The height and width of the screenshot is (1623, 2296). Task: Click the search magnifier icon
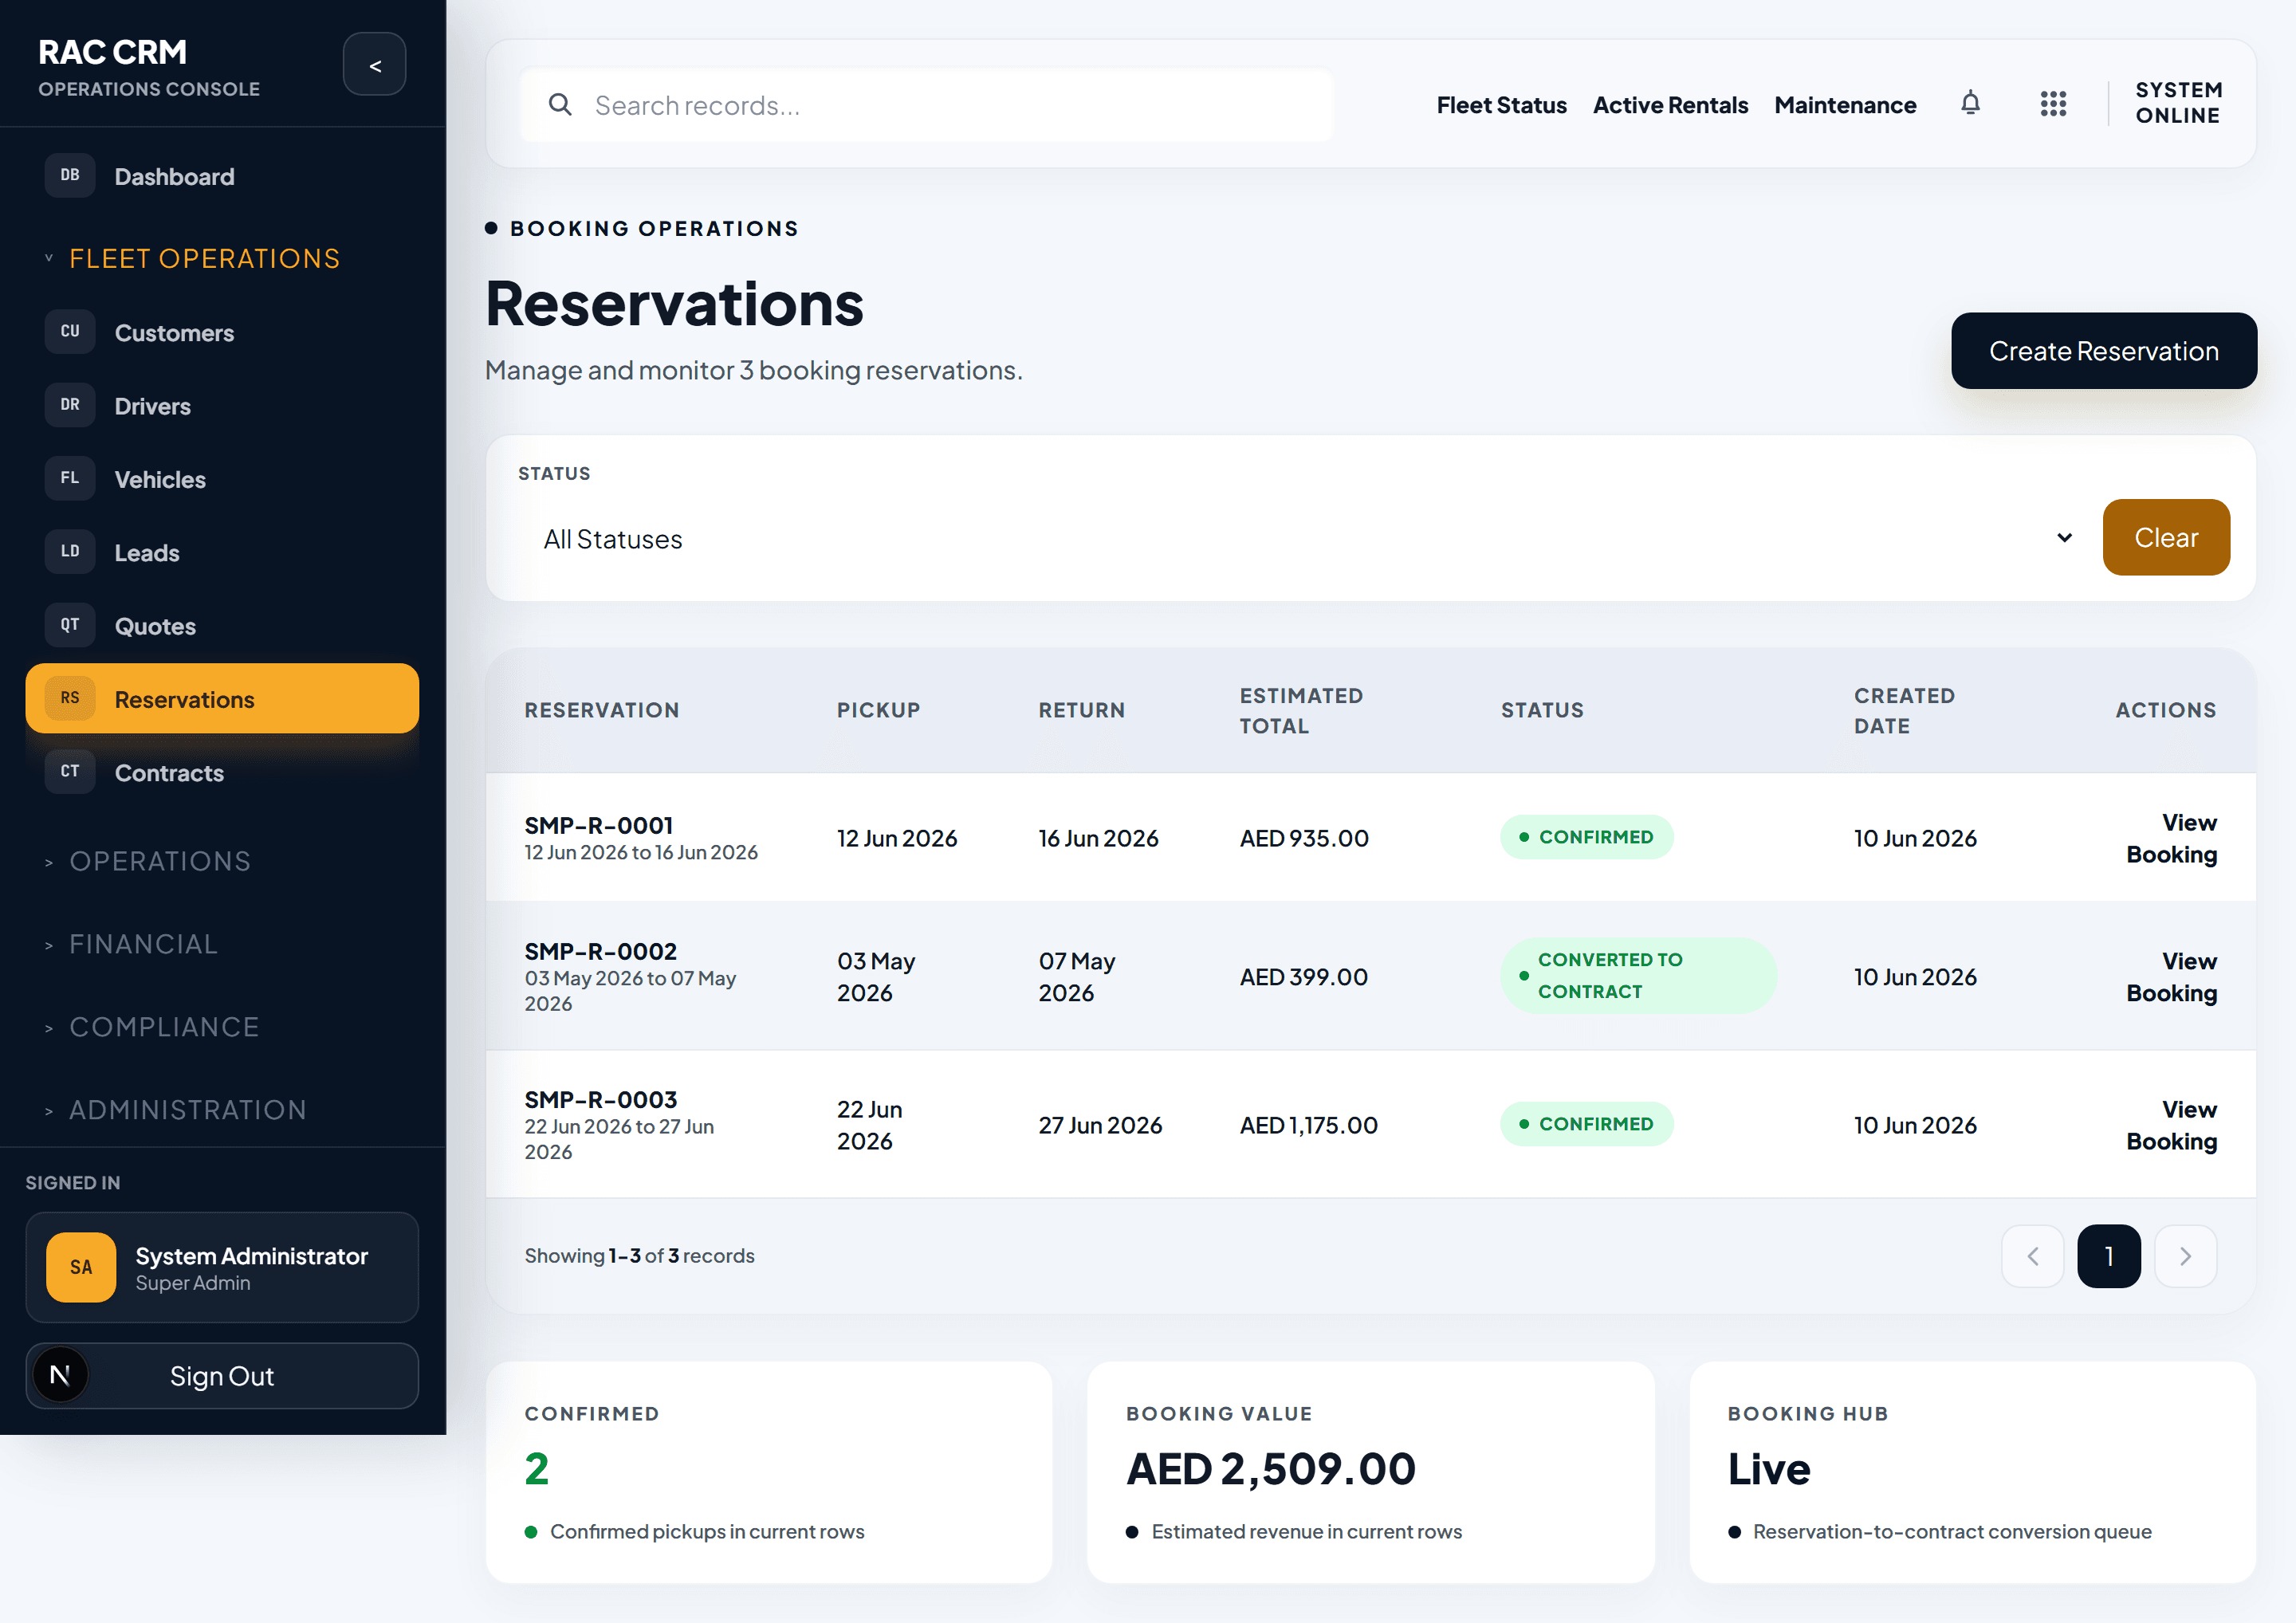(560, 105)
